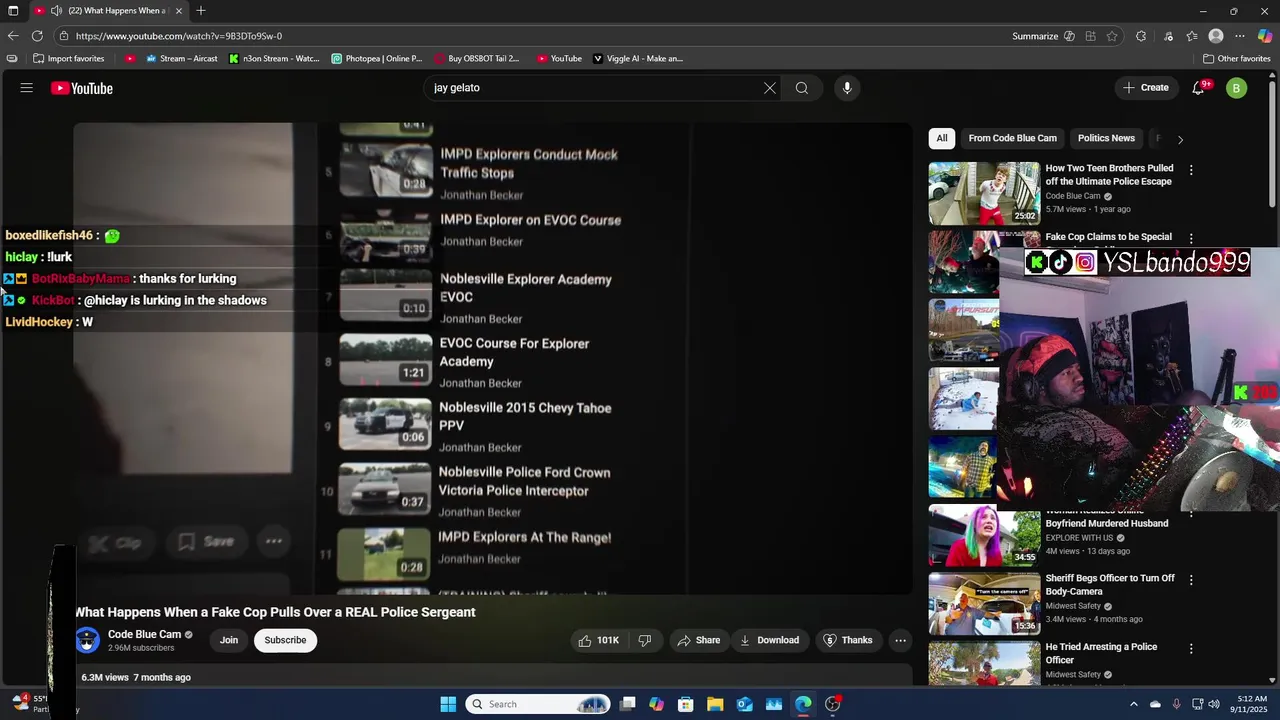Go back in the browser

pos(13,36)
